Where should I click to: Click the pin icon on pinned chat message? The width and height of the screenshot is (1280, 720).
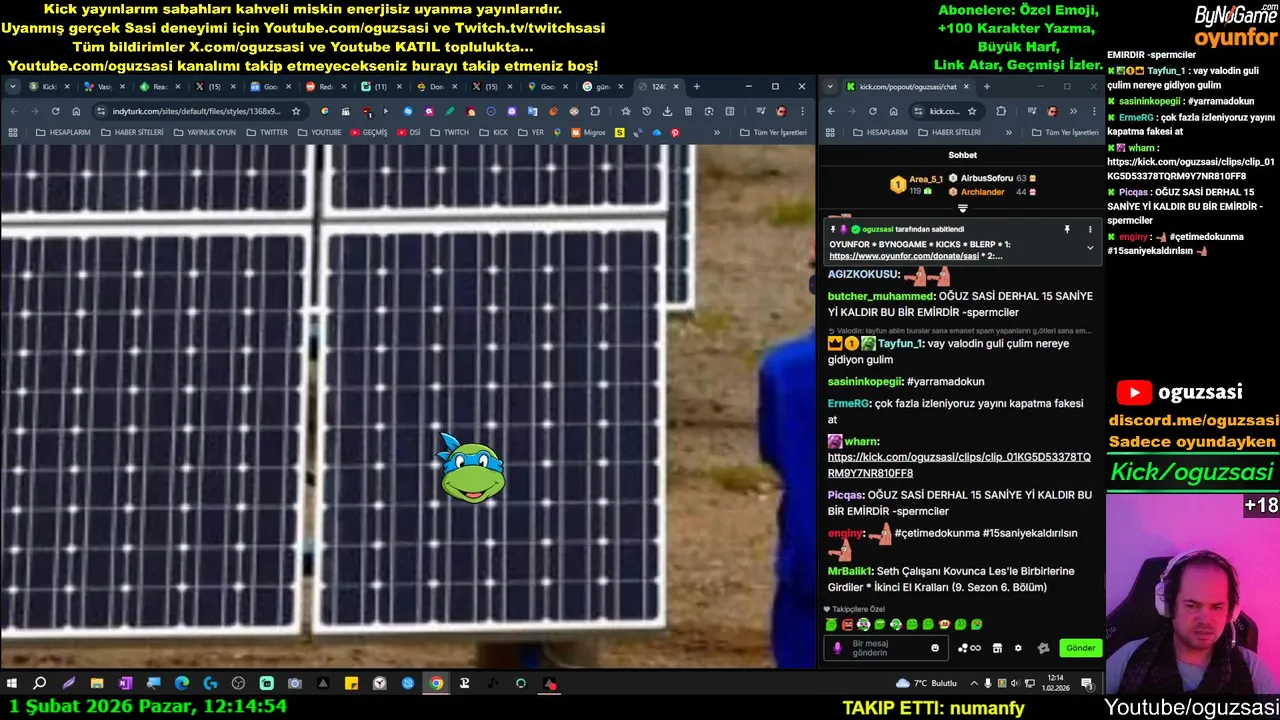tap(1067, 229)
